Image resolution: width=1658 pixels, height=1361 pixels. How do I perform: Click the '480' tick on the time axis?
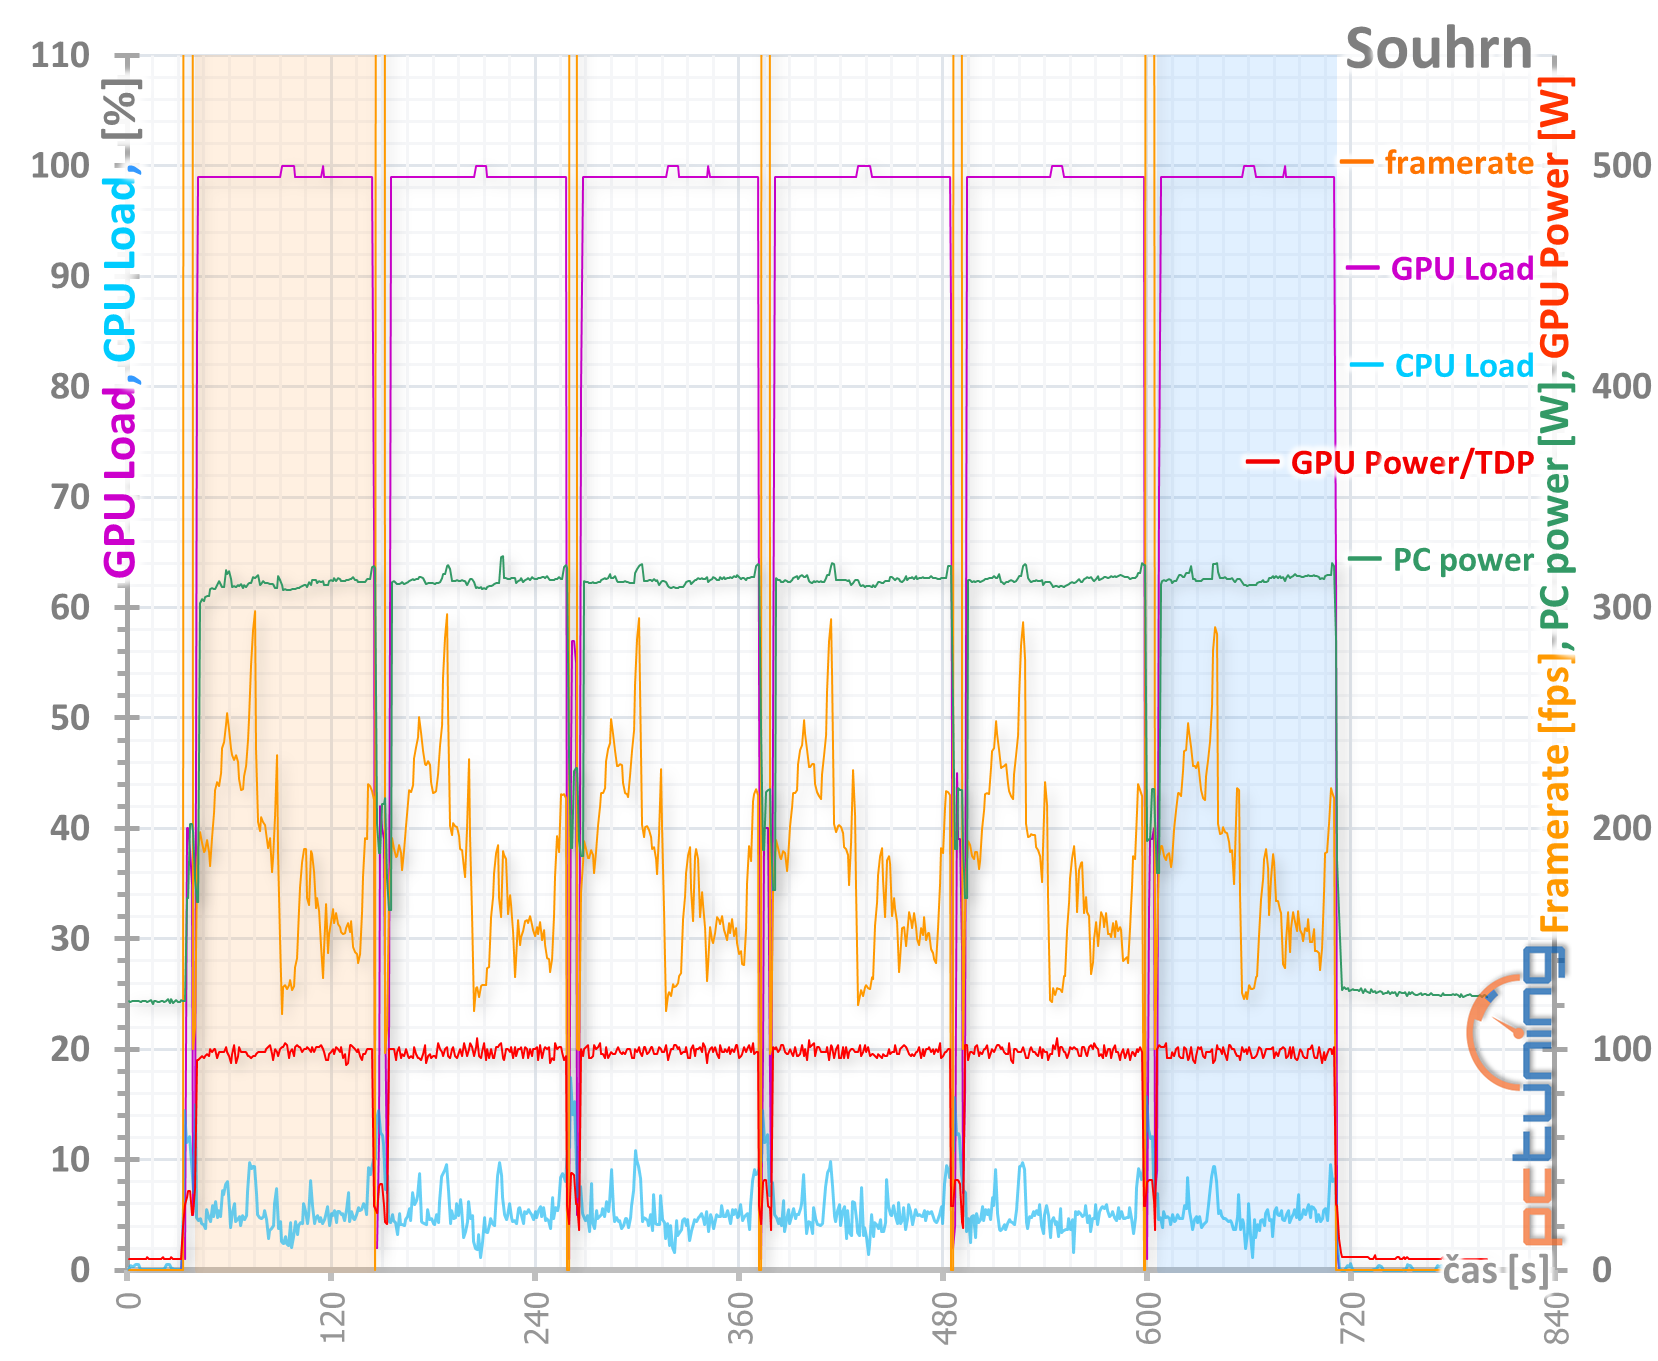coord(944,1318)
